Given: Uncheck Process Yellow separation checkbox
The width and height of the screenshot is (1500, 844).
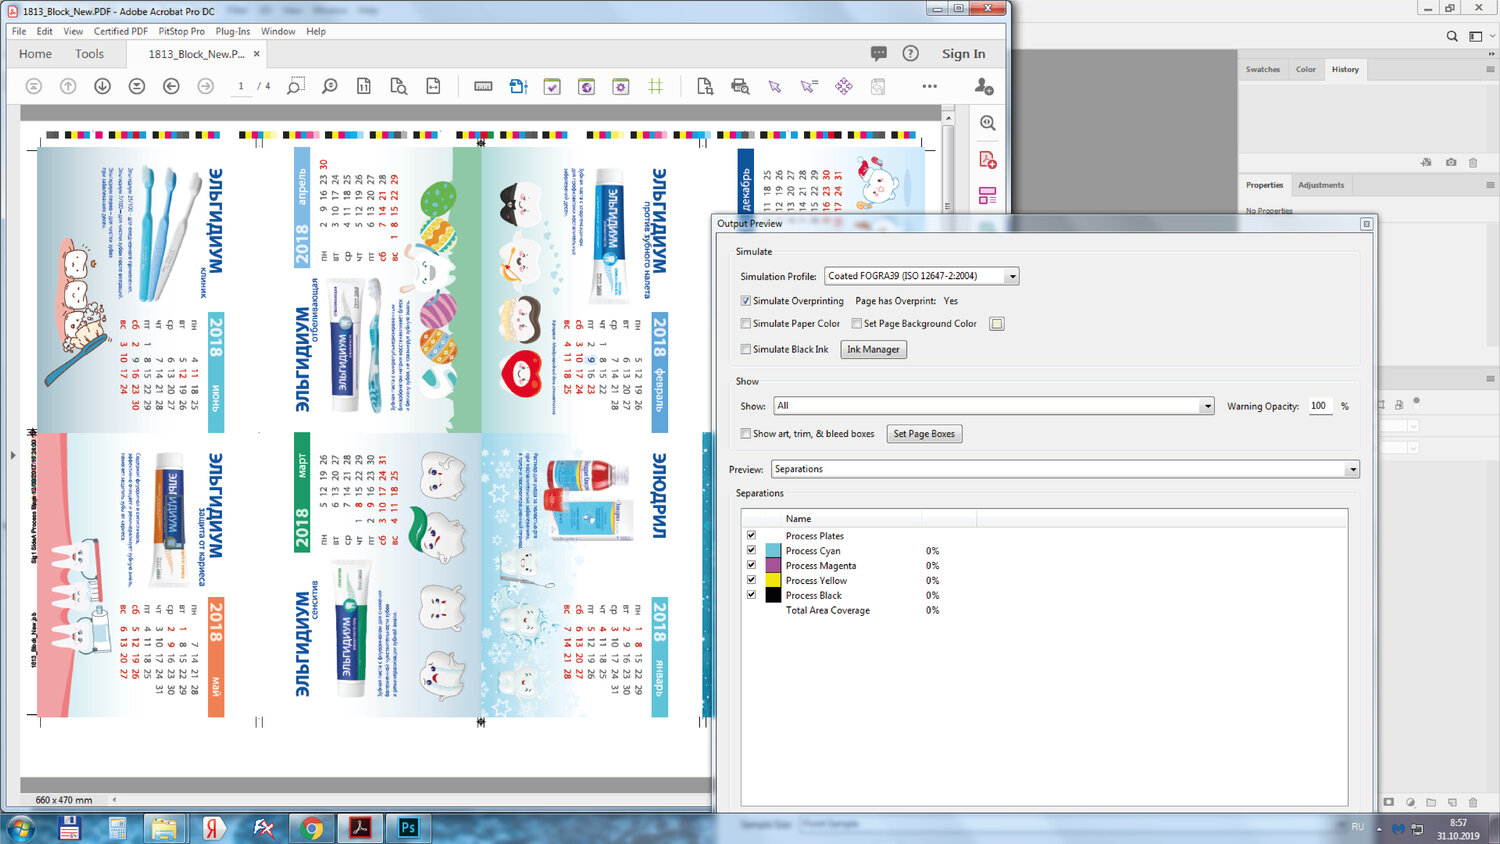Looking at the screenshot, I should [751, 580].
